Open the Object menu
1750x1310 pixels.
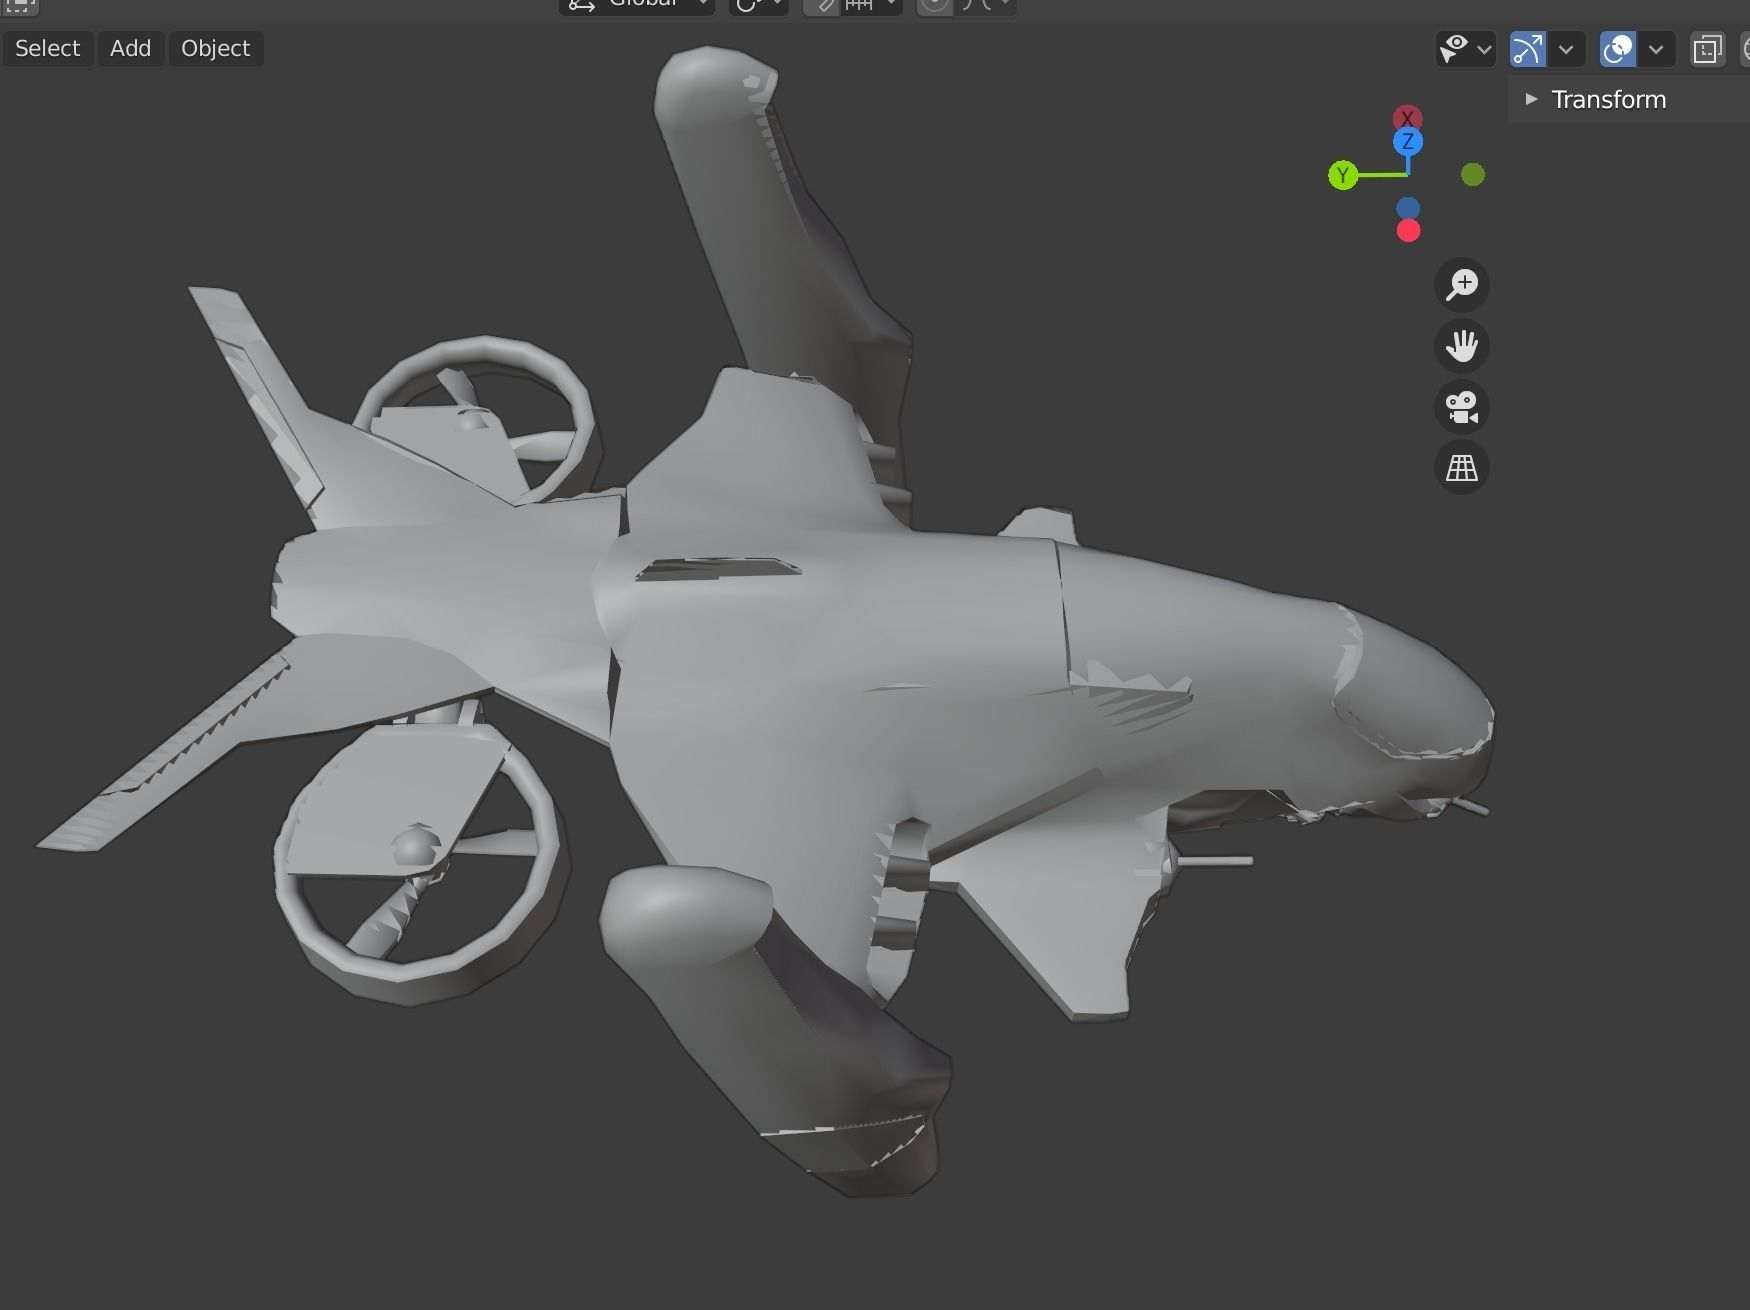click(x=215, y=48)
